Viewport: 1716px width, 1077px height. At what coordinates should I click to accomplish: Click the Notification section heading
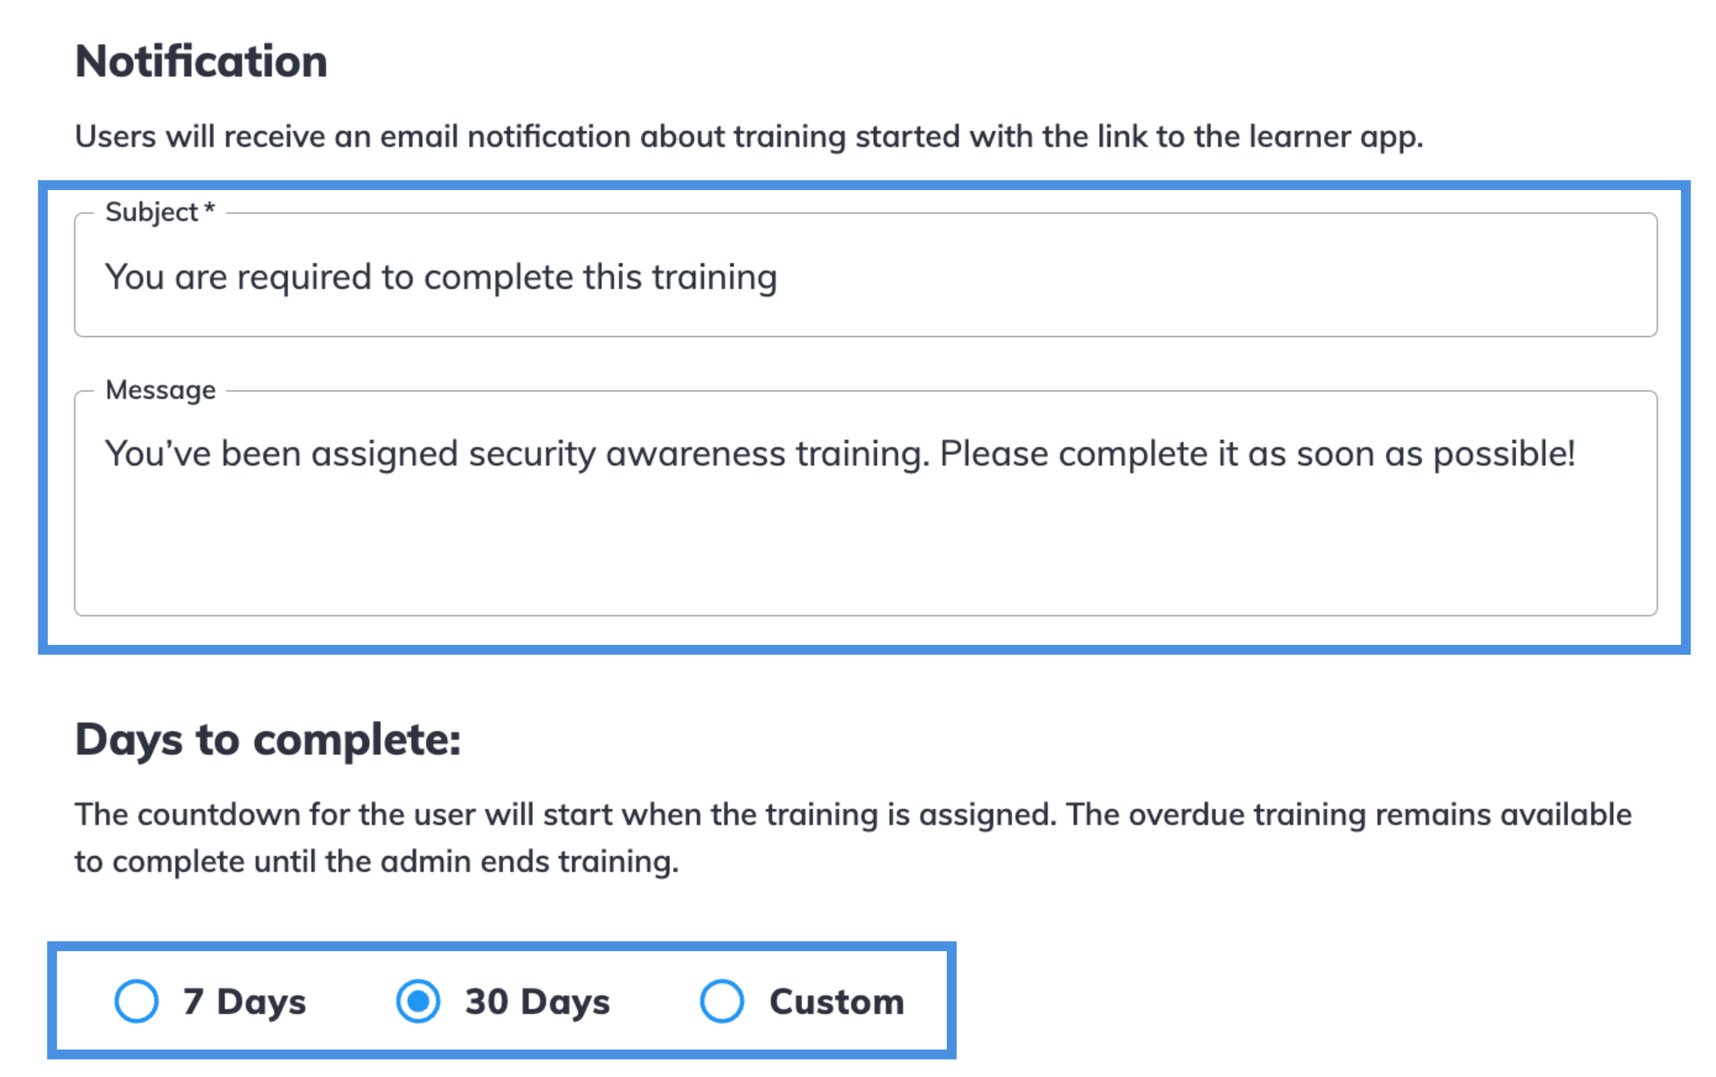point(200,61)
